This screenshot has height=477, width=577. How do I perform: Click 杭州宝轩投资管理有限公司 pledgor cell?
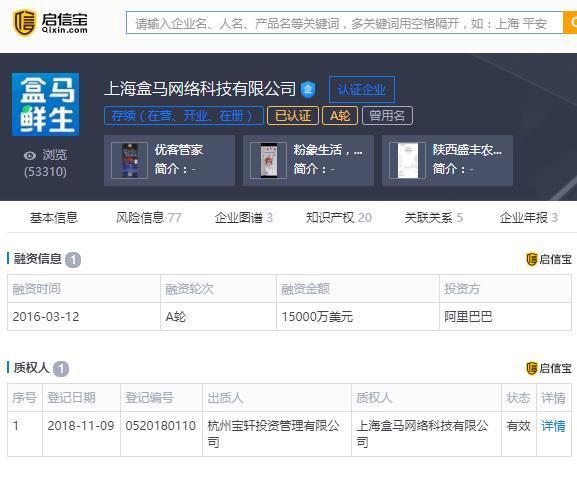point(277,434)
